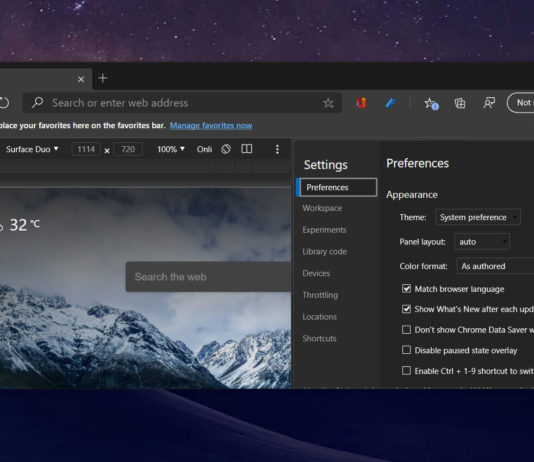
Task: Open the Office extension icon
Action: click(x=361, y=102)
